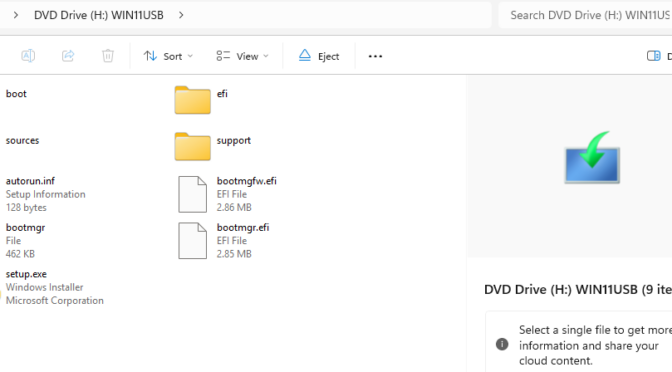Click the support folder label

point(234,141)
